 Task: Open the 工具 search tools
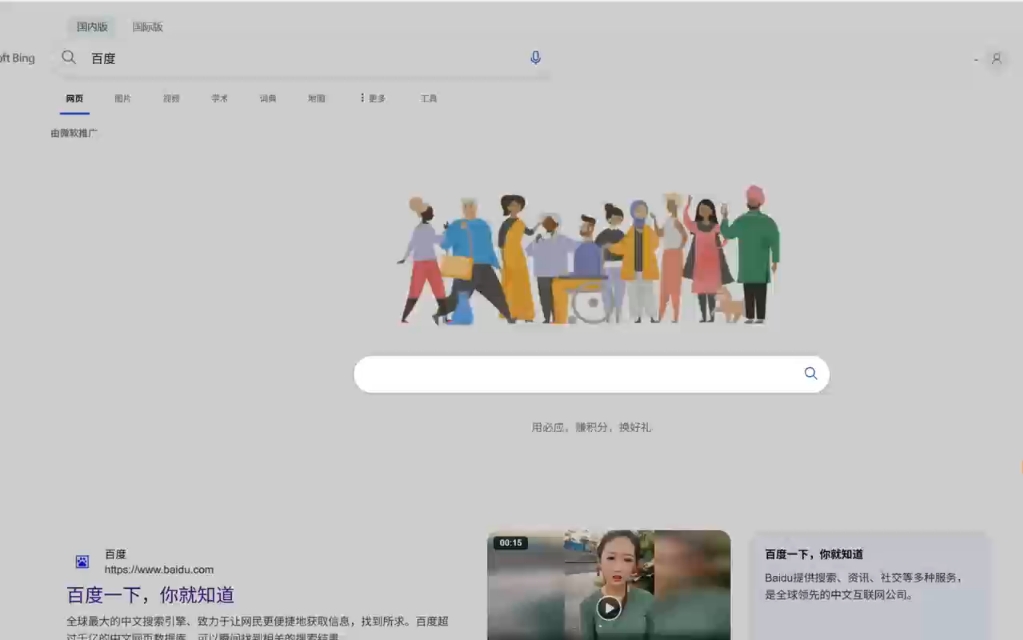pyautogui.click(x=429, y=99)
